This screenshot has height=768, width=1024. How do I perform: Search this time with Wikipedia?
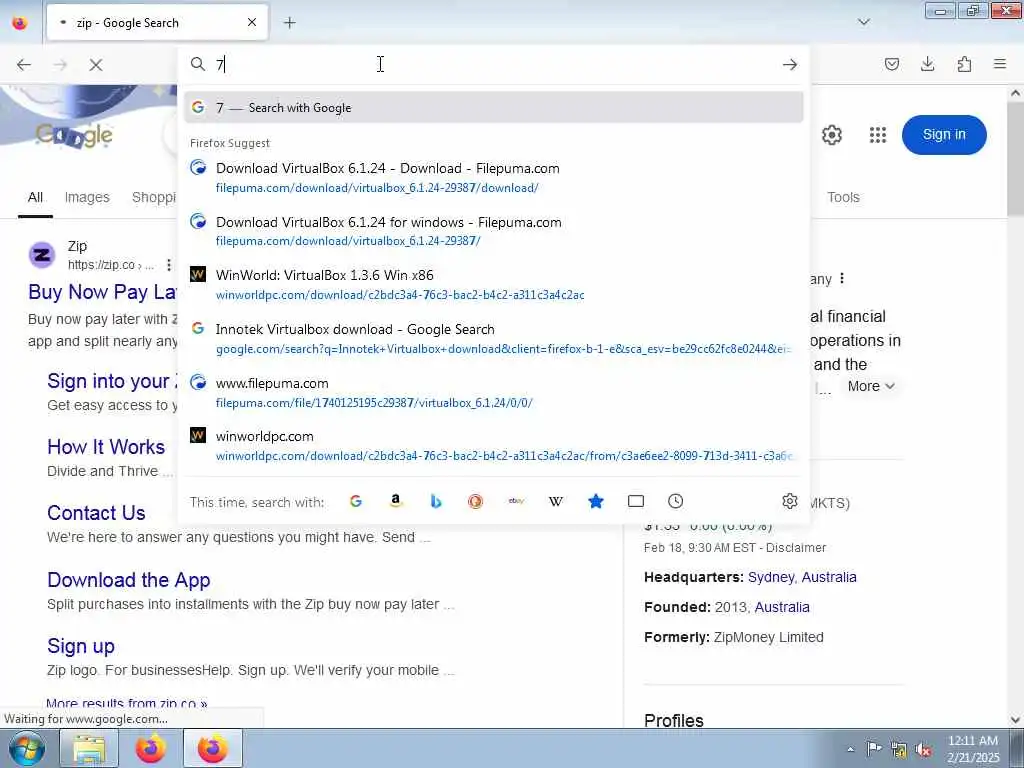tap(556, 501)
